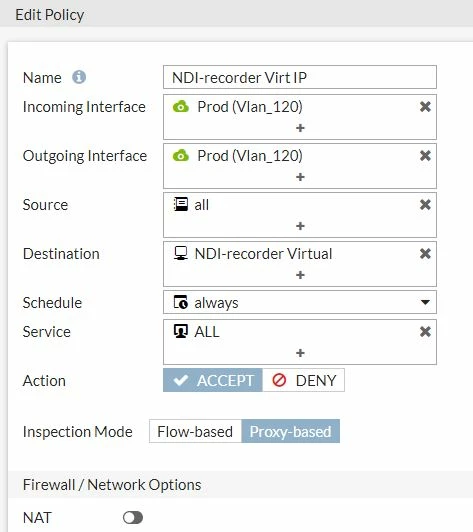This screenshot has height=532, width=473.
Task: Click the info icon next to Name
Action: 79,77
